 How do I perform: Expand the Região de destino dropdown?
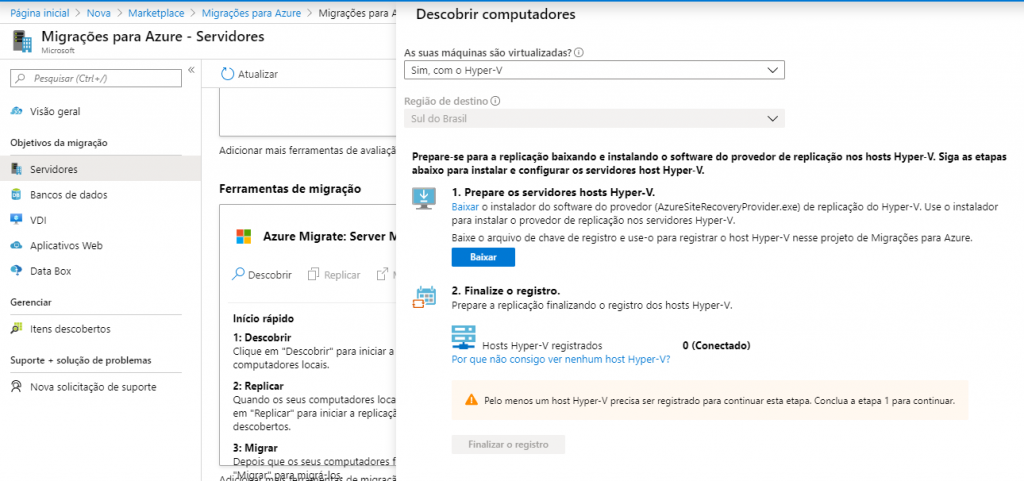[x=594, y=119]
